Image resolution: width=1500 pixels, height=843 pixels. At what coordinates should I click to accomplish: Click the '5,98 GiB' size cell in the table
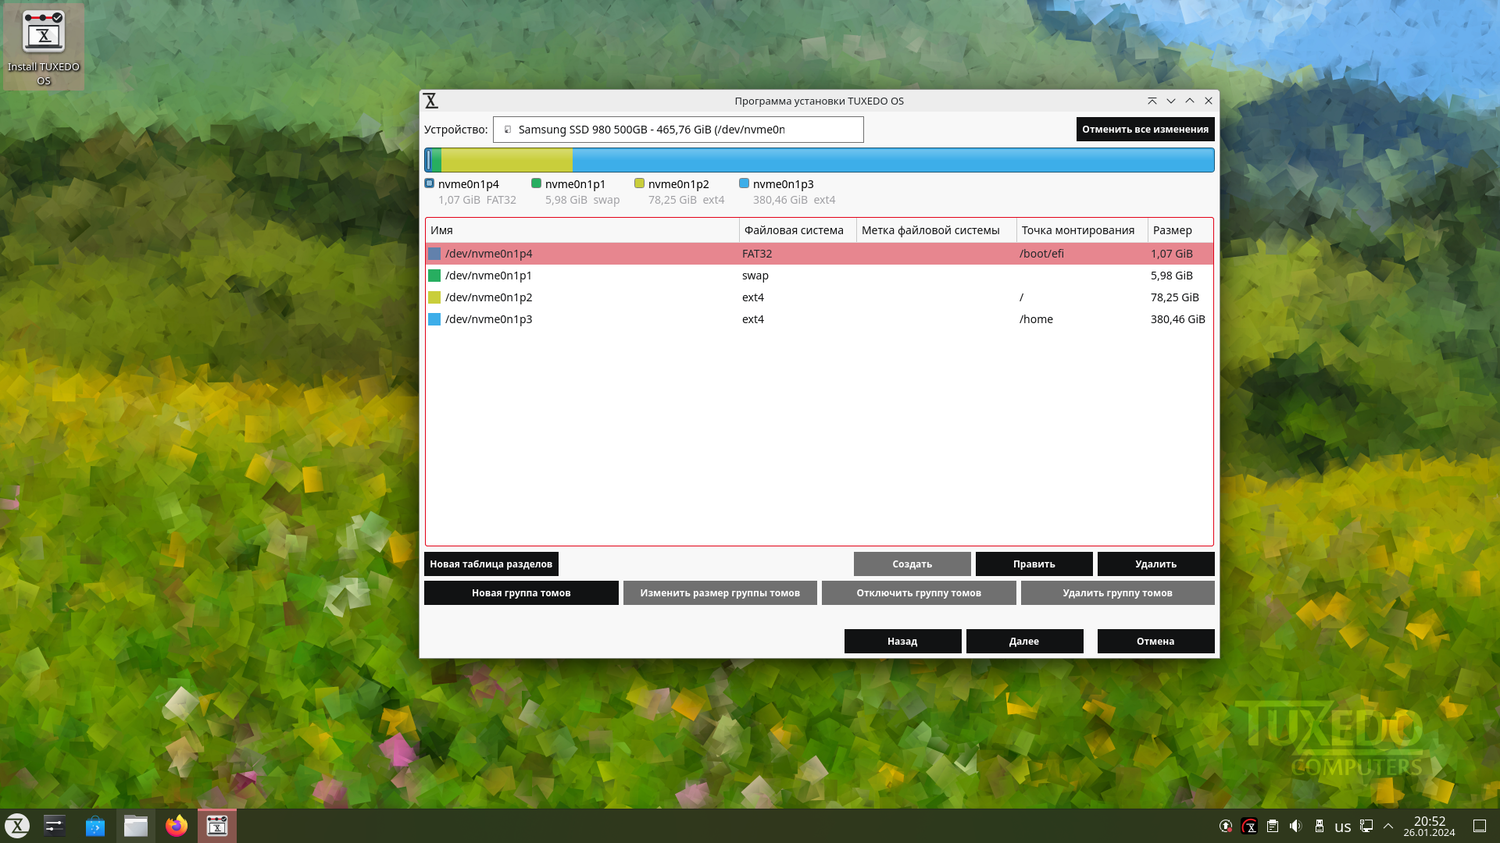[x=1172, y=276]
